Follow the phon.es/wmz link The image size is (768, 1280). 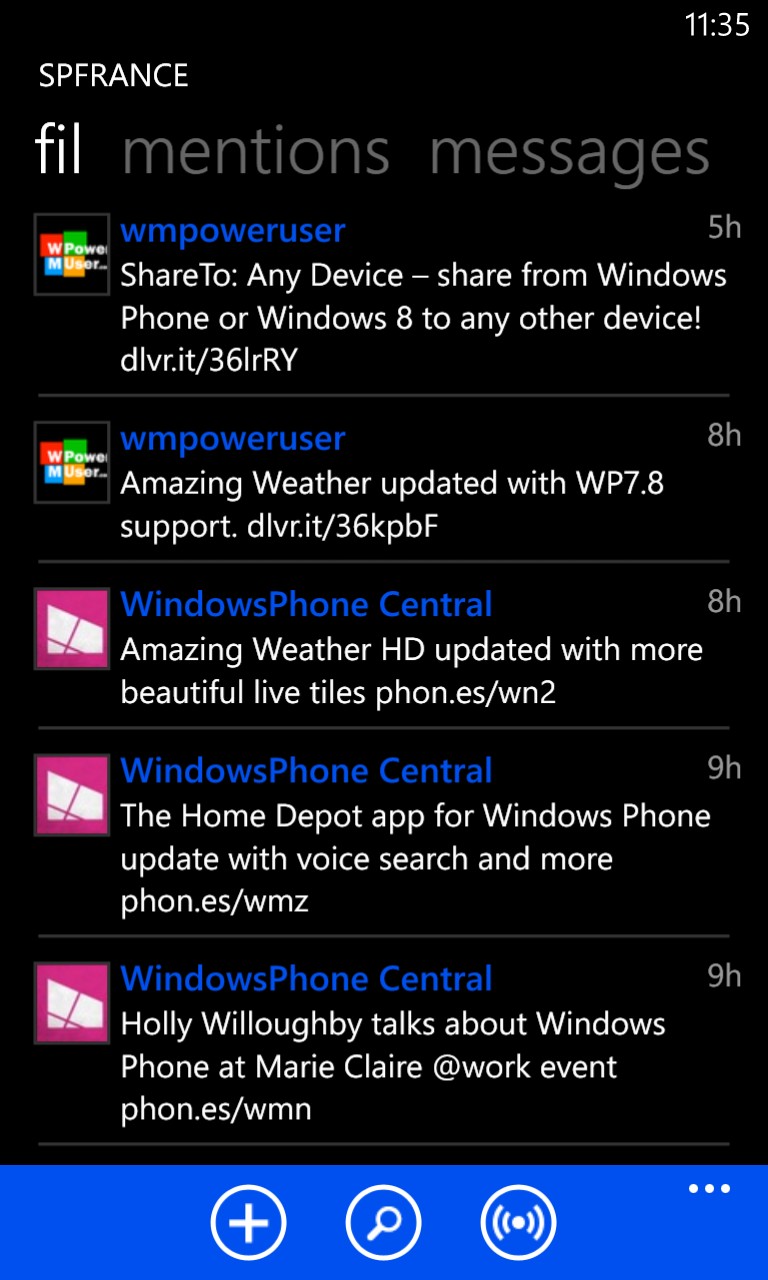point(214,901)
